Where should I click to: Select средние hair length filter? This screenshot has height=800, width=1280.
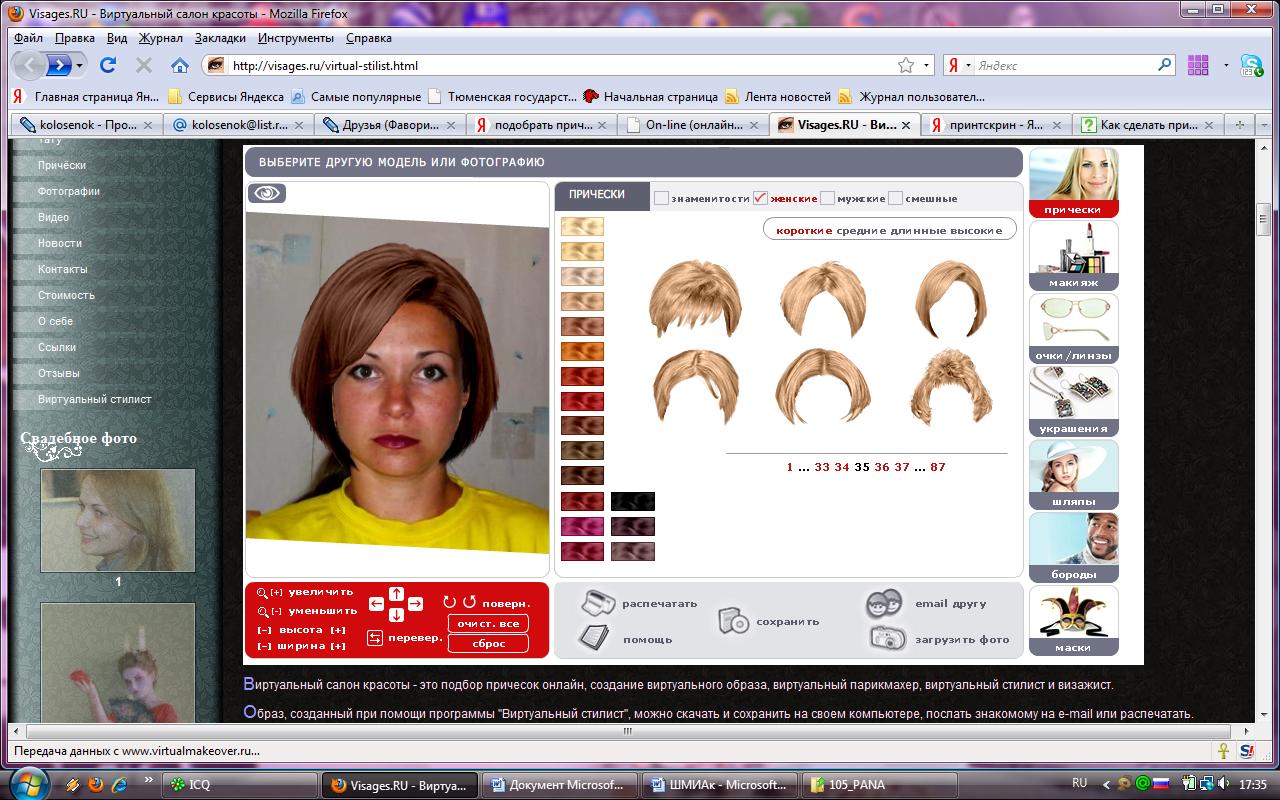(x=861, y=230)
